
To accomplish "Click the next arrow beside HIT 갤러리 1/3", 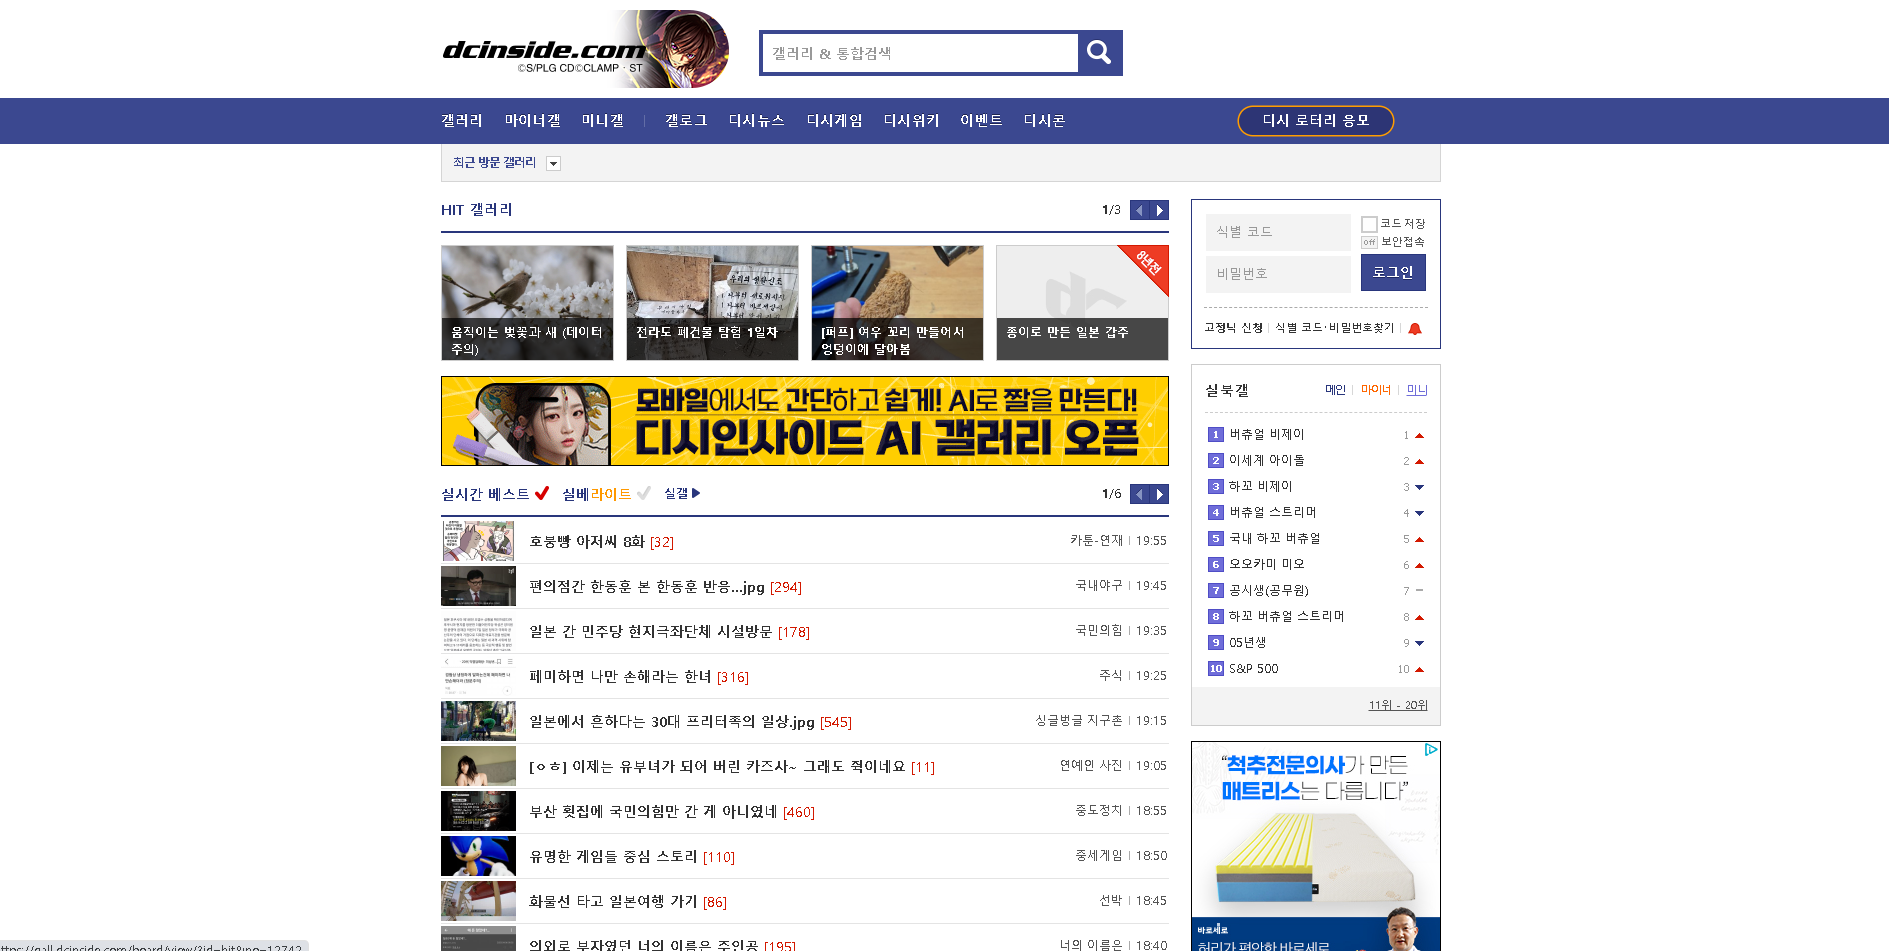I will point(1159,210).
